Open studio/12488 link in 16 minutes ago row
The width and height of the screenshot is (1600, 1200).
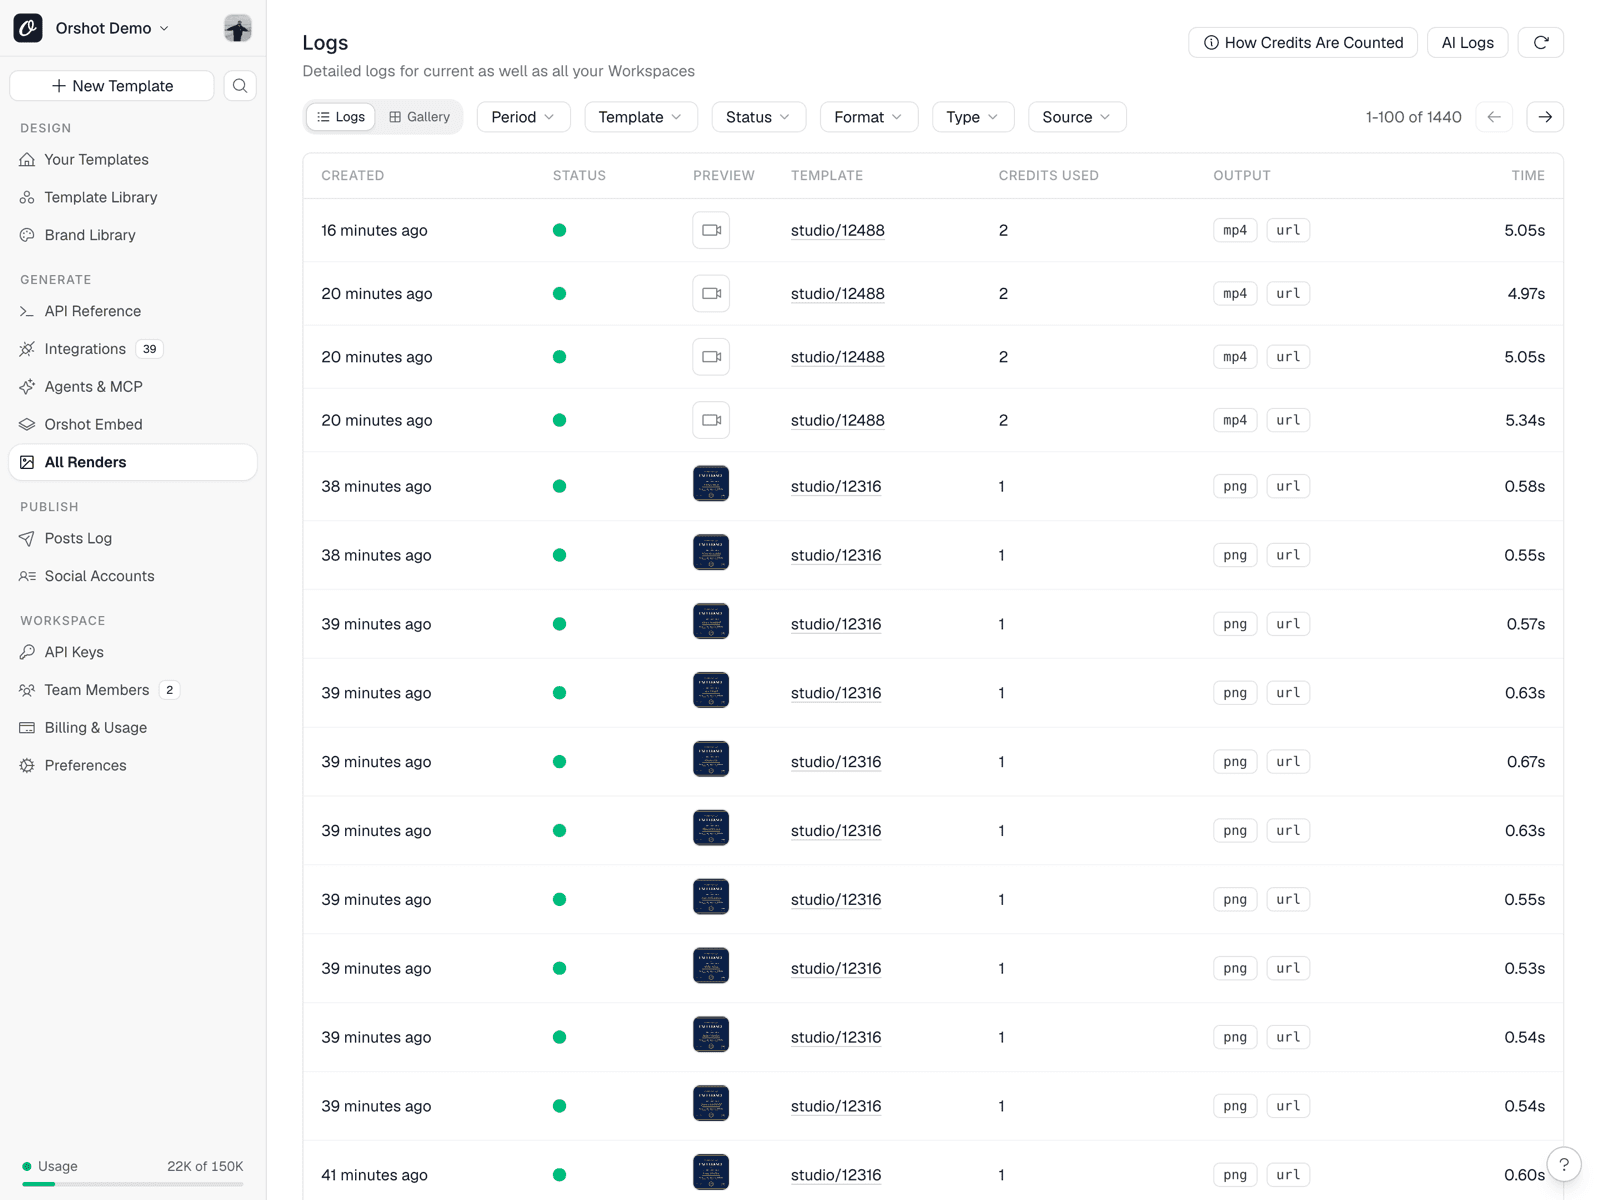(838, 230)
